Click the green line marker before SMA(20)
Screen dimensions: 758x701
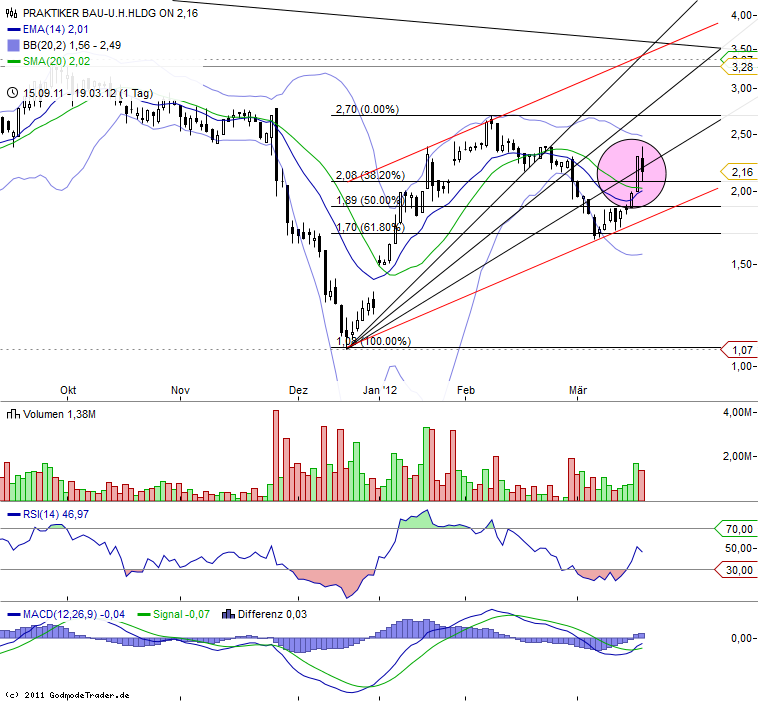[14, 61]
